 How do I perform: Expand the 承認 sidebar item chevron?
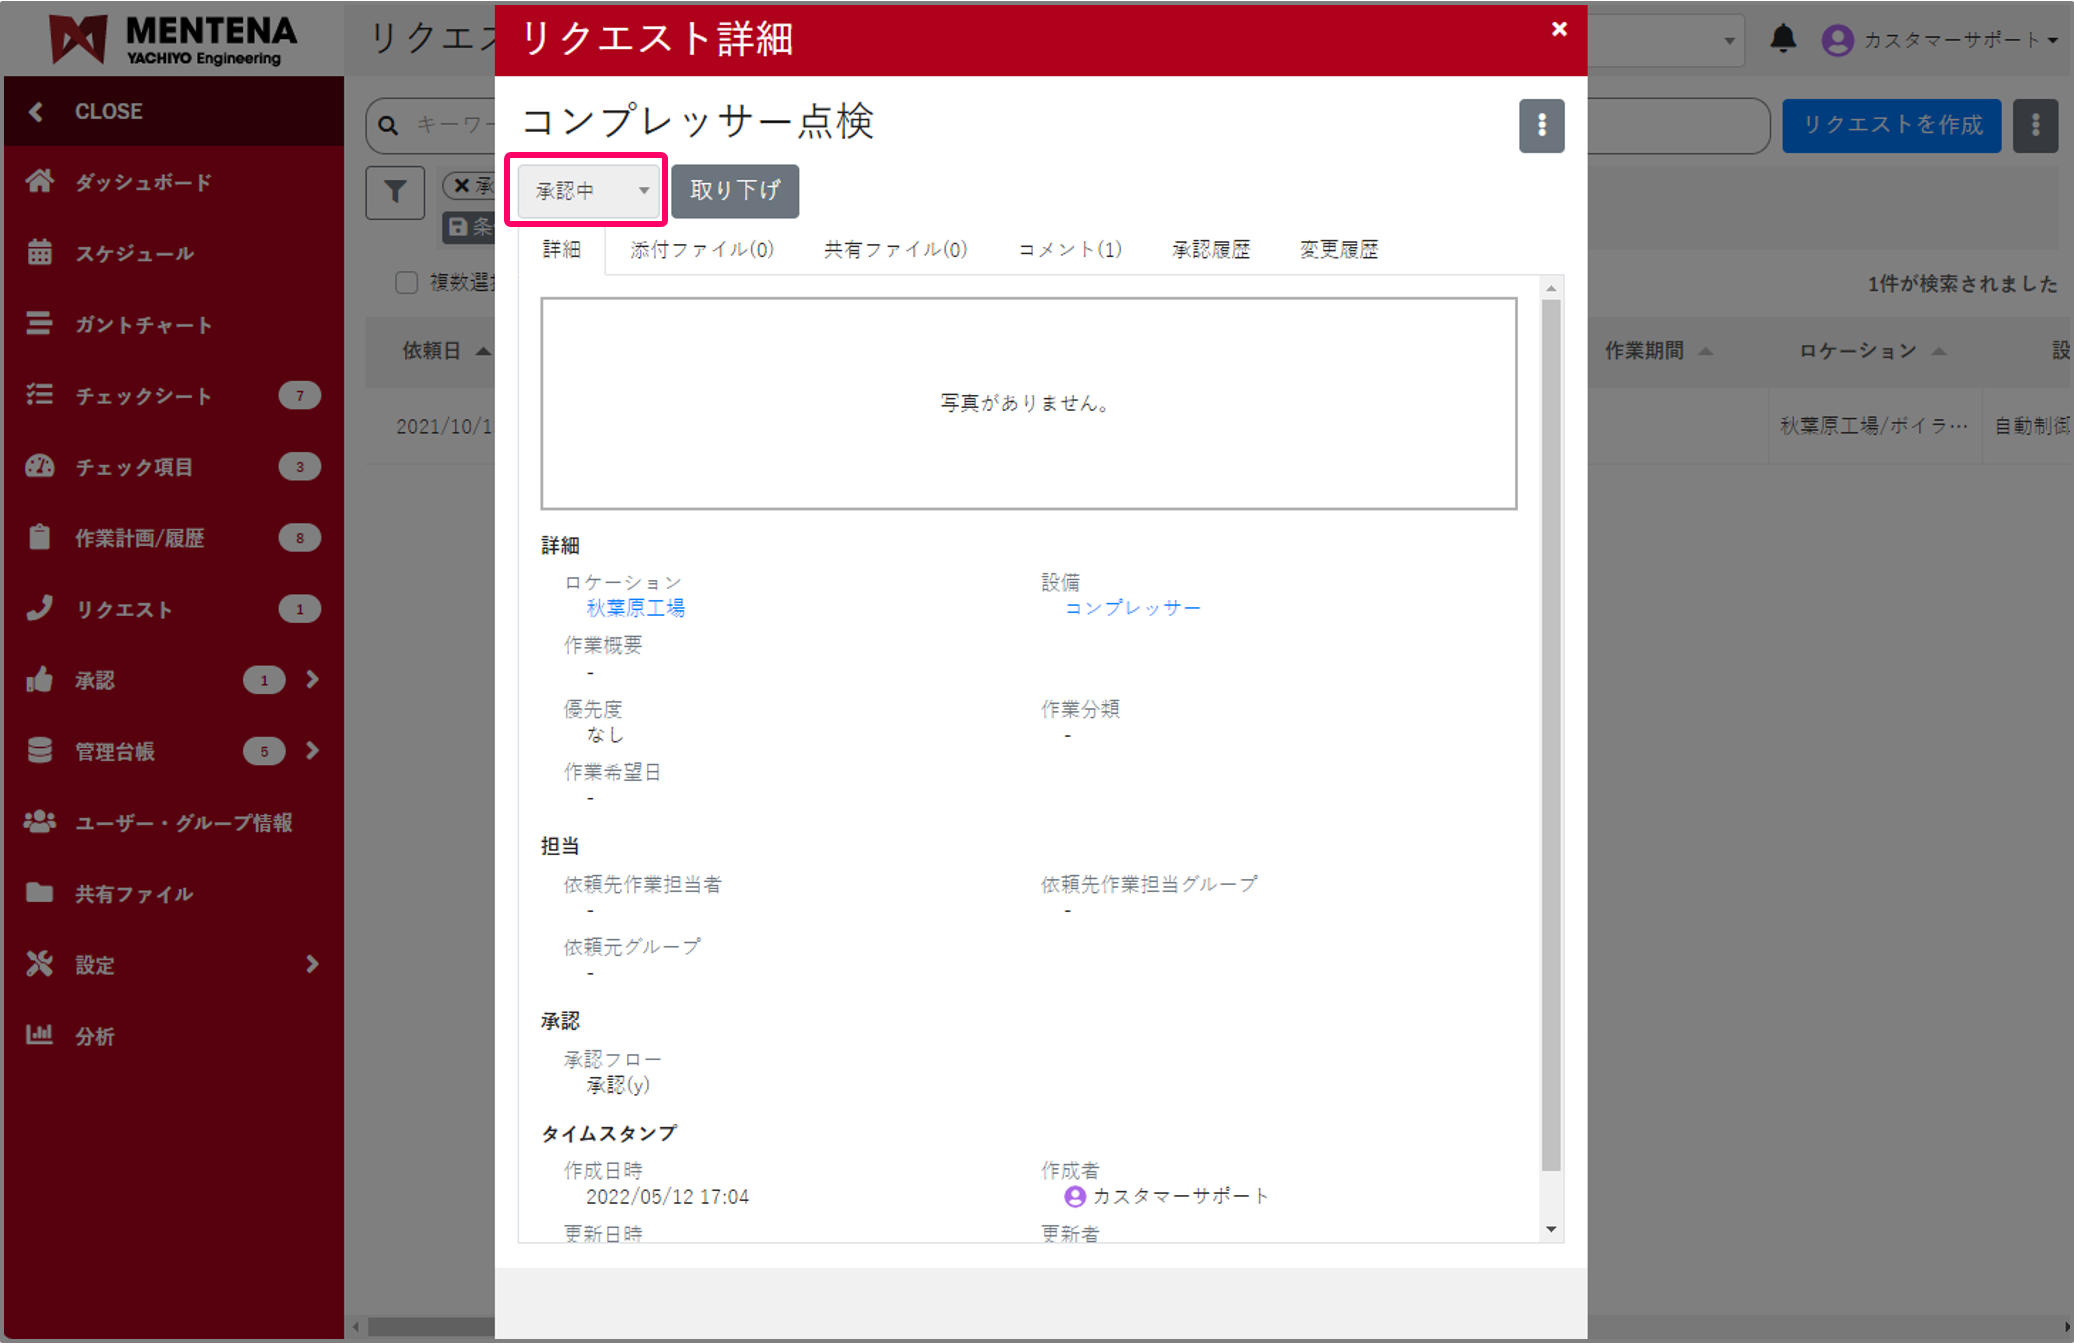coord(312,679)
